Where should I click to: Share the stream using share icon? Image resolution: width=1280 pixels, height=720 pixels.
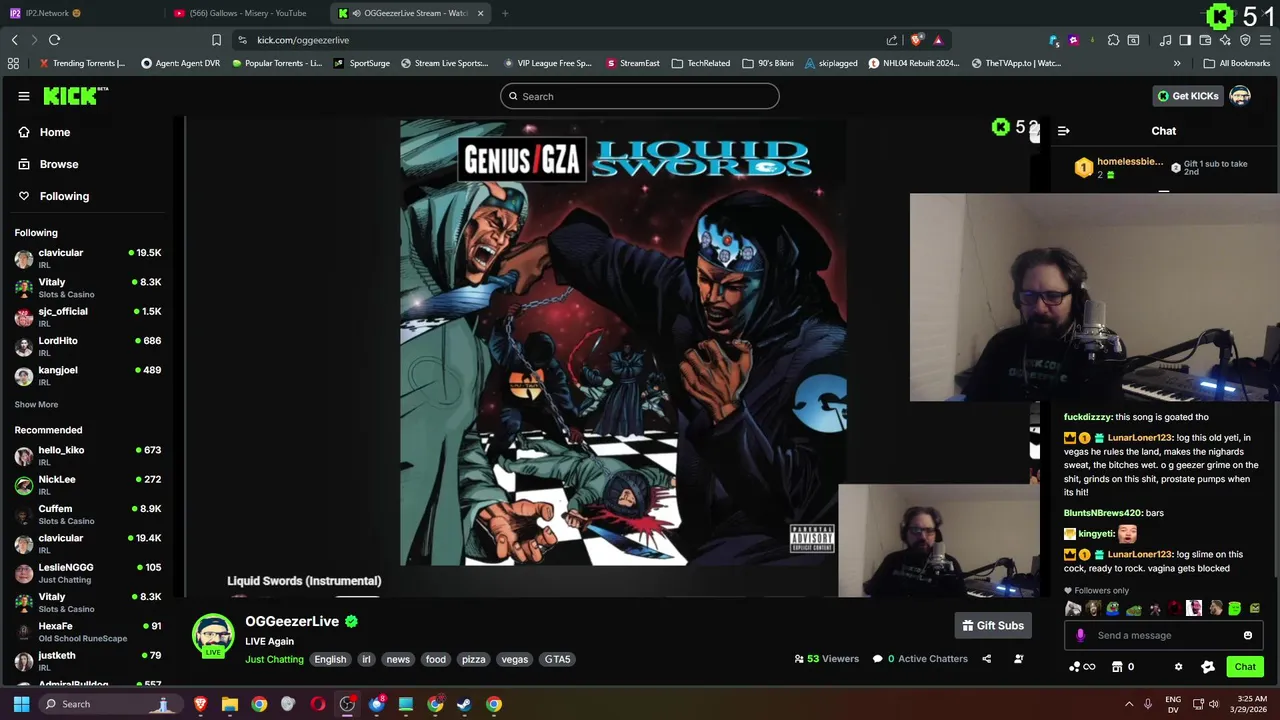[986, 659]
